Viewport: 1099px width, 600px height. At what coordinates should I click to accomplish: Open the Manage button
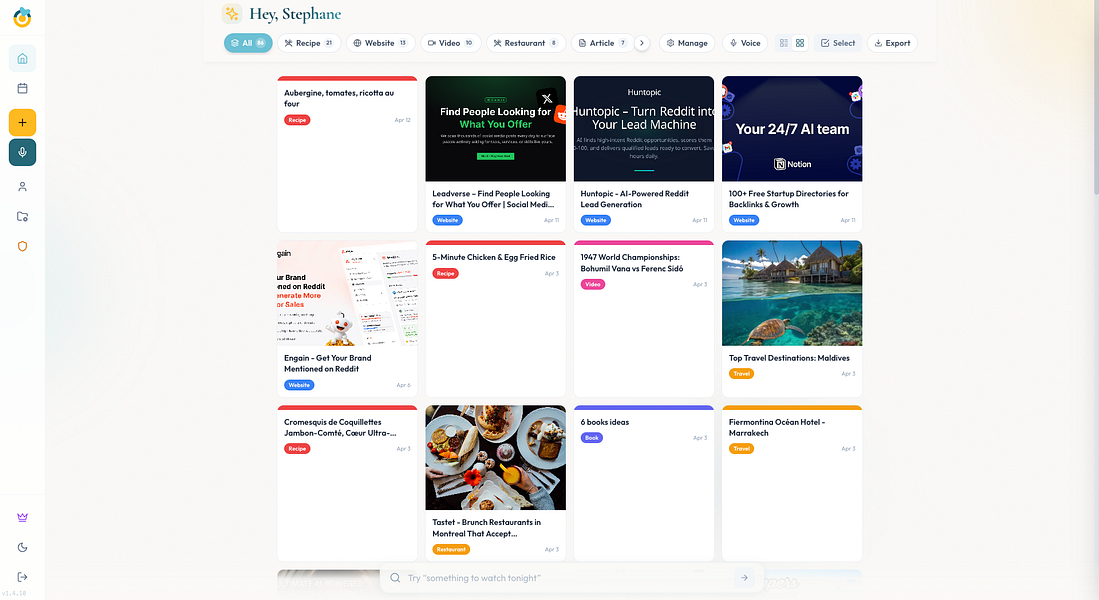(687, 43)
